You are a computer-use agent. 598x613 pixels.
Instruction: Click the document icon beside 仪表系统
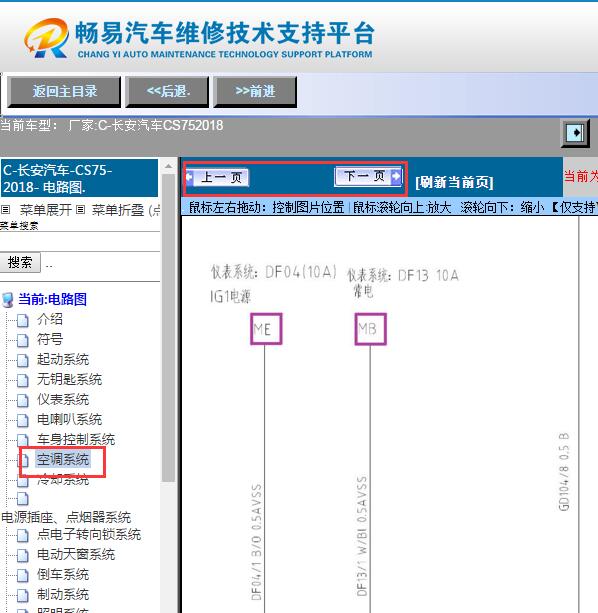coord(23,400)
